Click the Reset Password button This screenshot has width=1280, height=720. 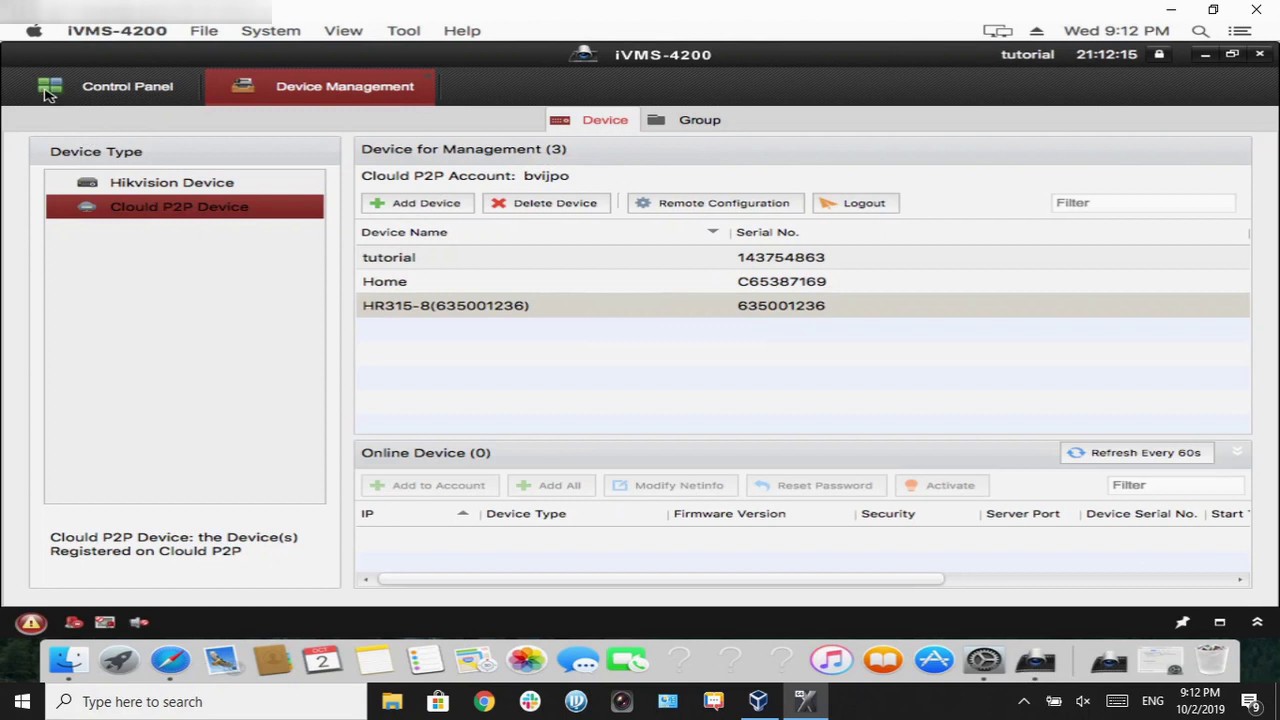click(x=816, y=485)
